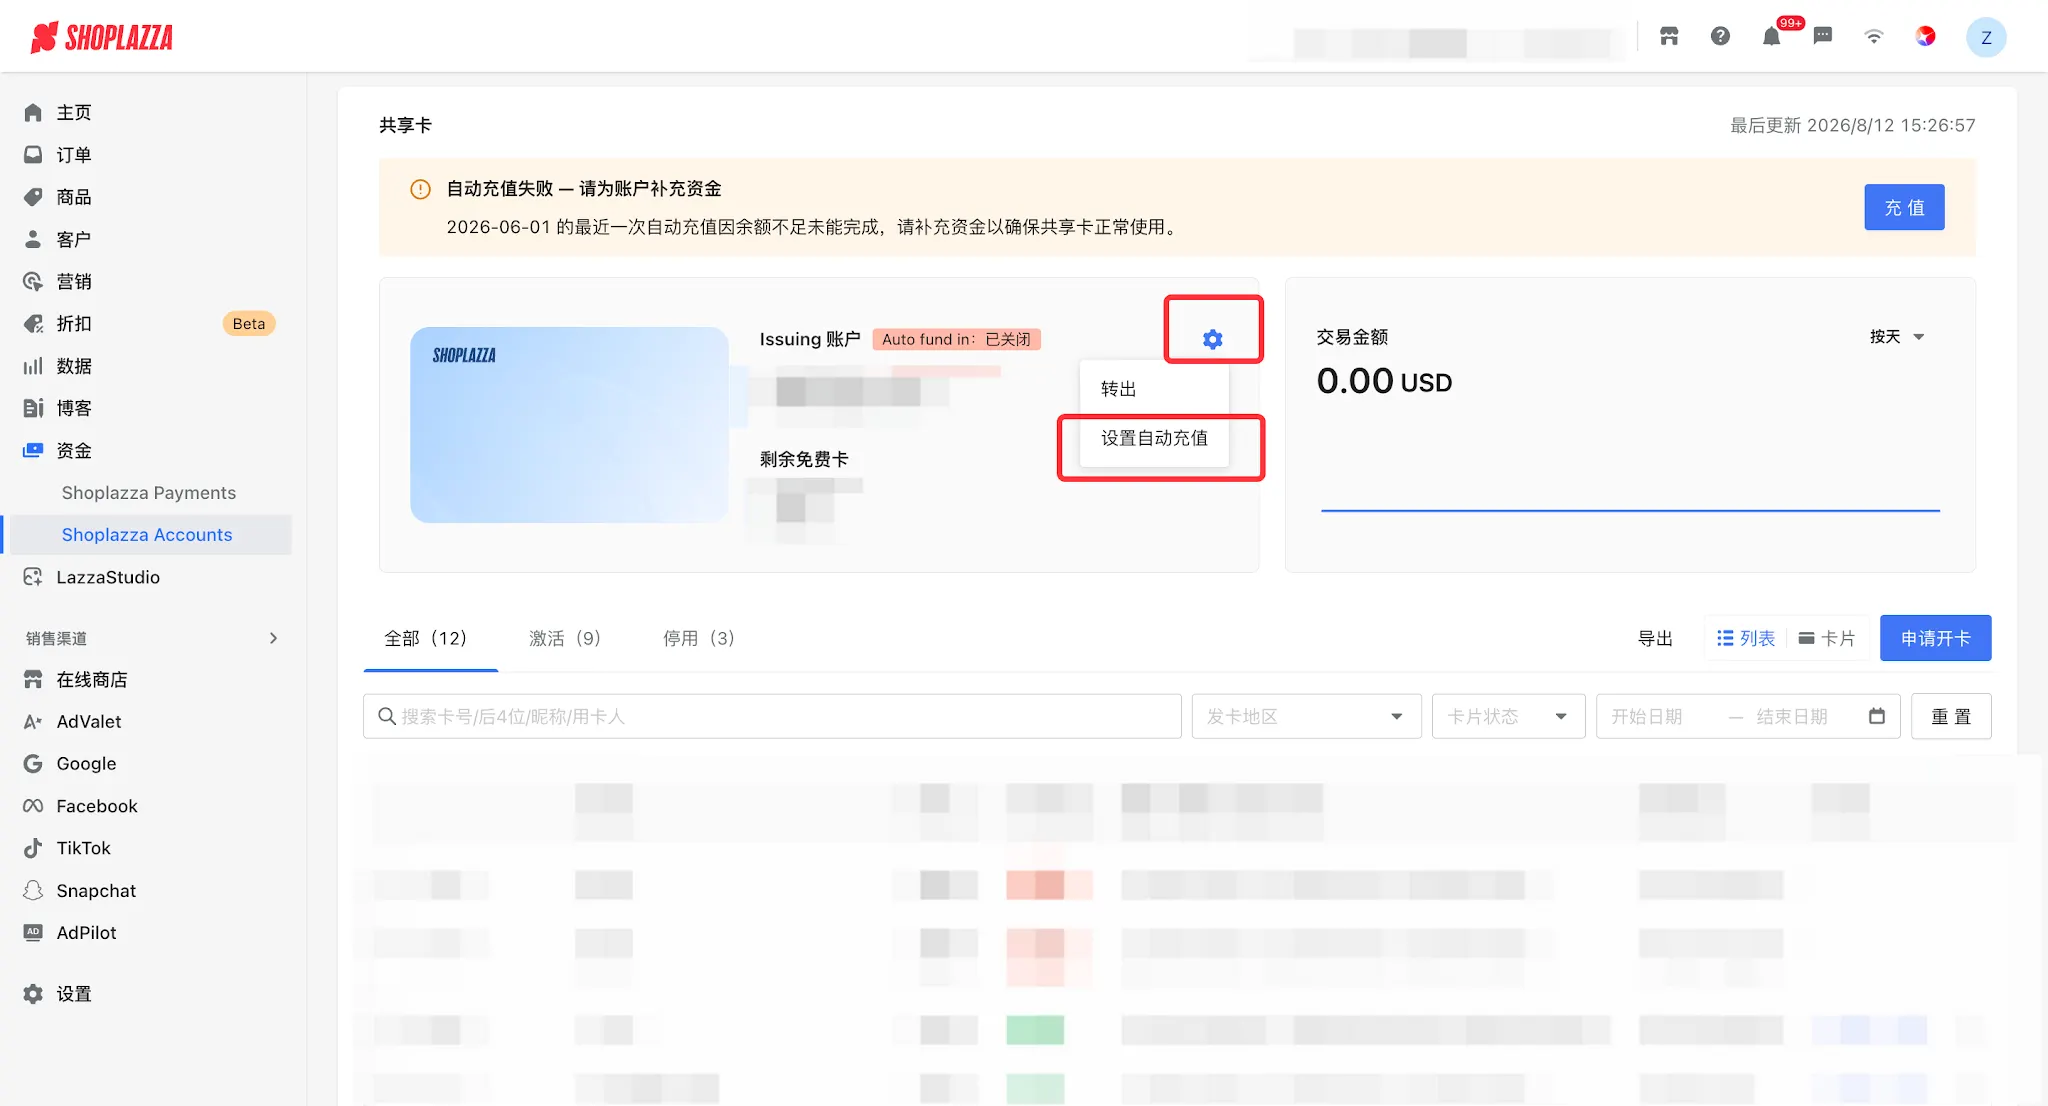Click the 数据 bar chart icon
Viewport: 2048px width, 1106px height.
(x=33, y=366)
